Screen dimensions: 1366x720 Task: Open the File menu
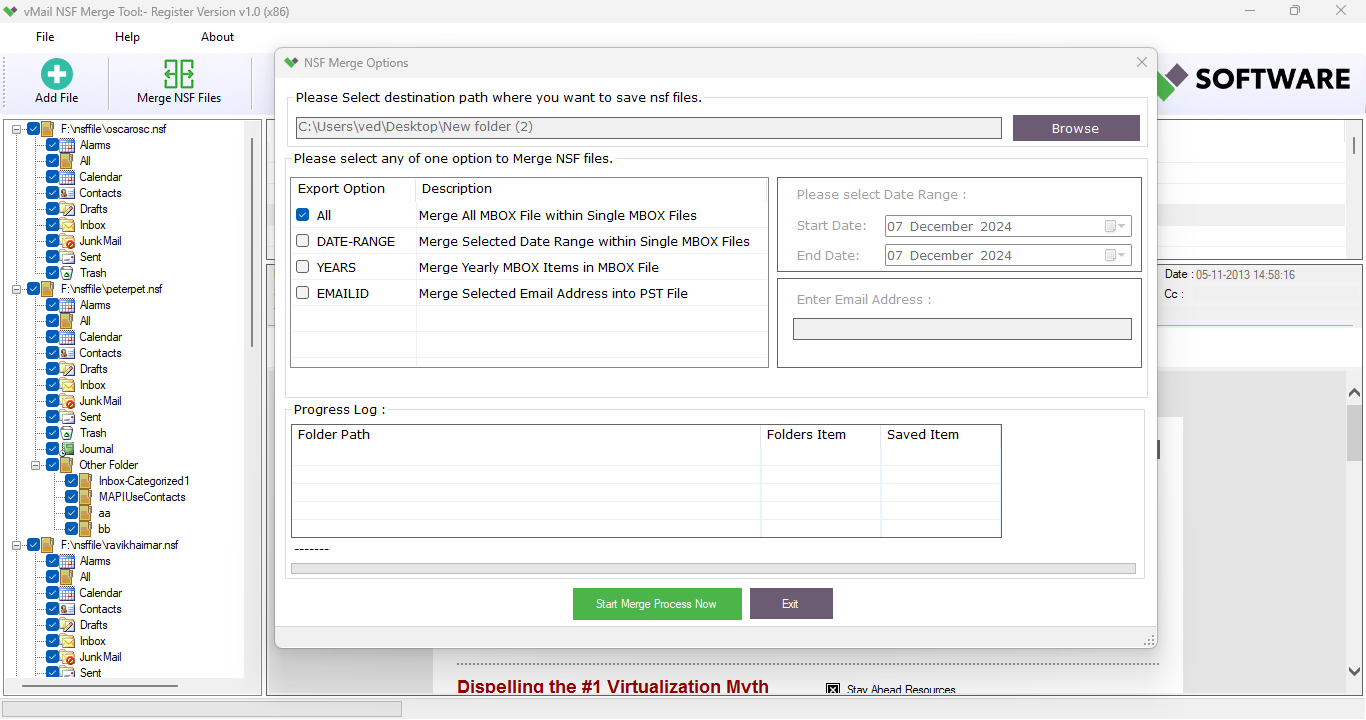tap(45, 37)
